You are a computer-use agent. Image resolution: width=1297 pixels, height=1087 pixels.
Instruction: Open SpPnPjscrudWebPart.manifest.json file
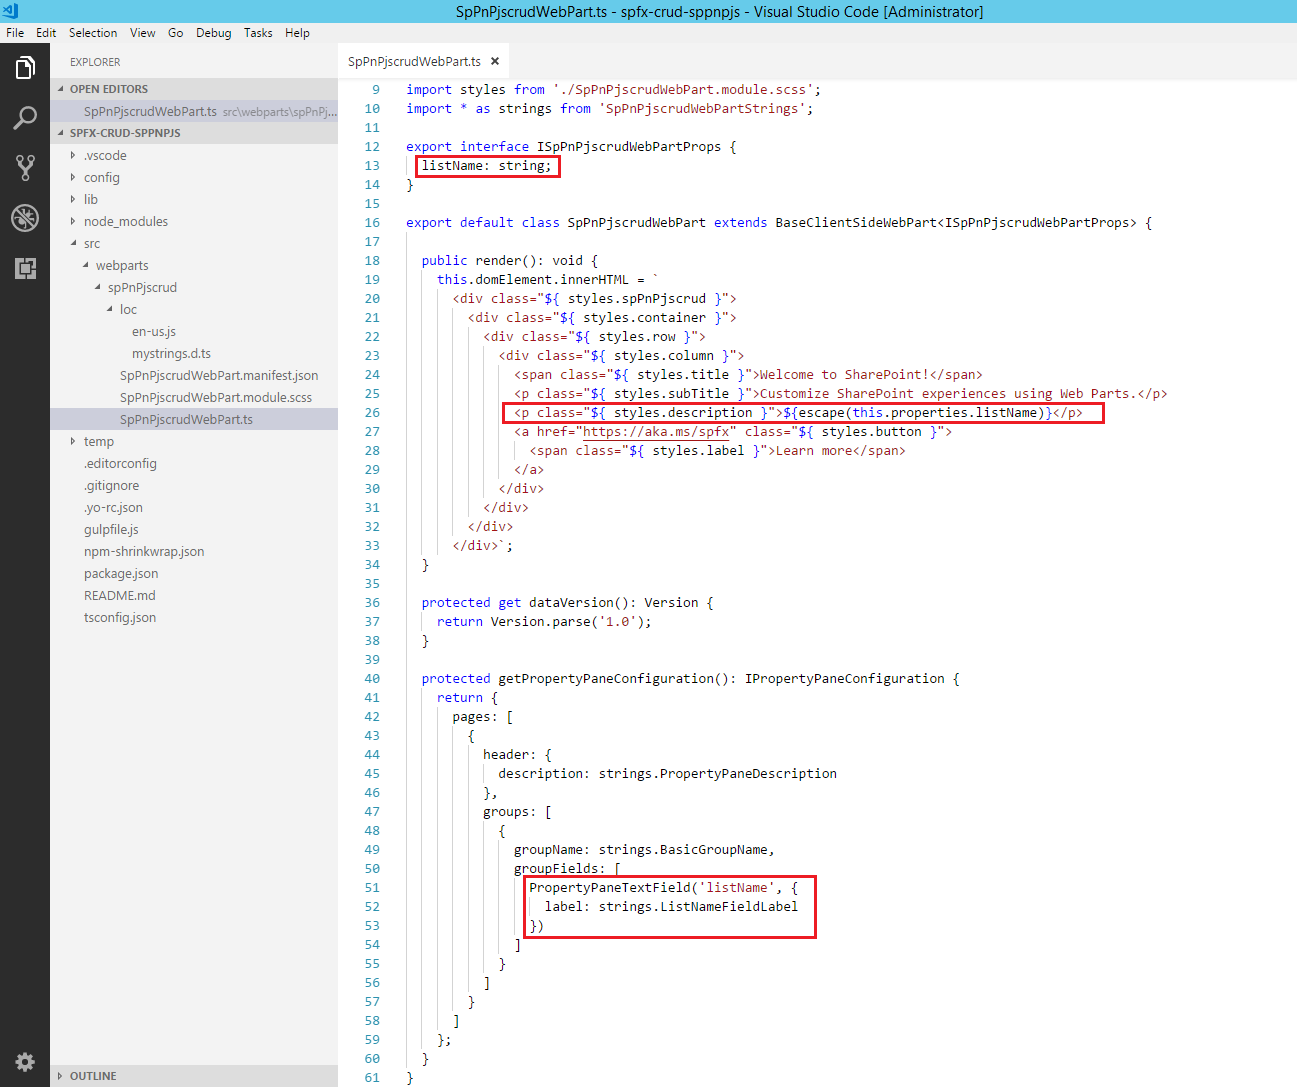click(218, 376)
